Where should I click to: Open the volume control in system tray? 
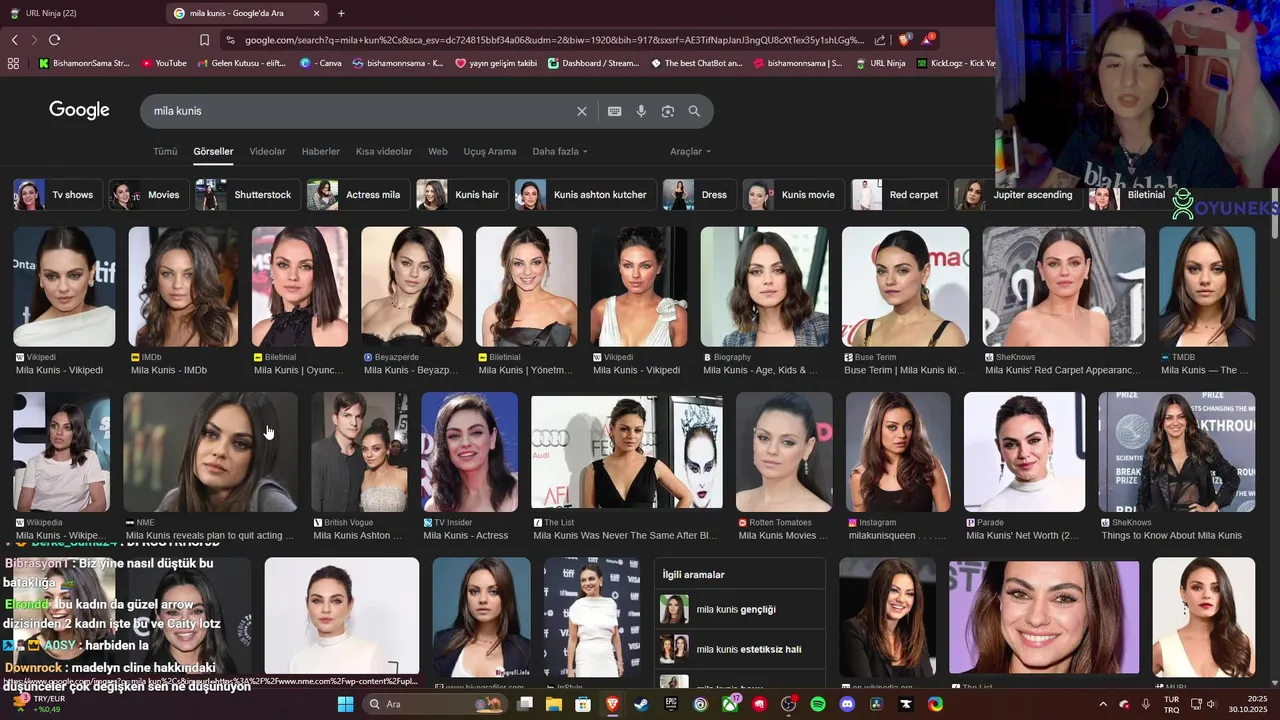click(x=1211, y=704)
